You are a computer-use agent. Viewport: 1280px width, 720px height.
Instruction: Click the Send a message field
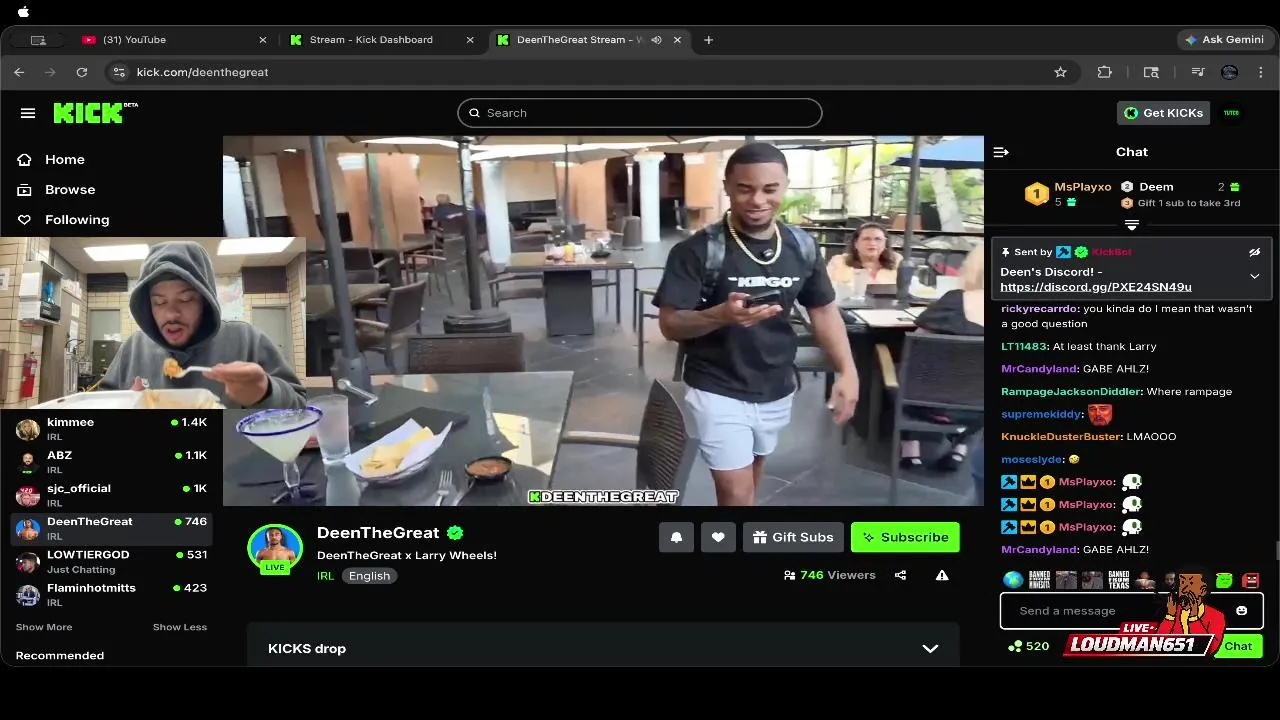[x=1132, y=611]
